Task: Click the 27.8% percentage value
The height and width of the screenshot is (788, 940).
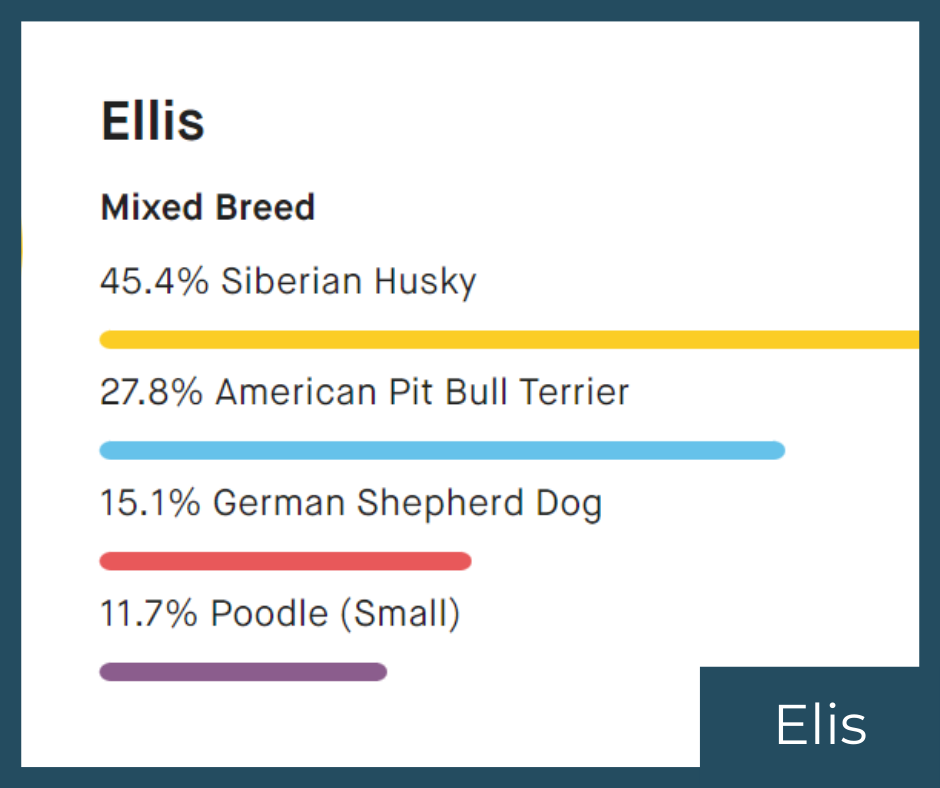Action: coord(152,392)
